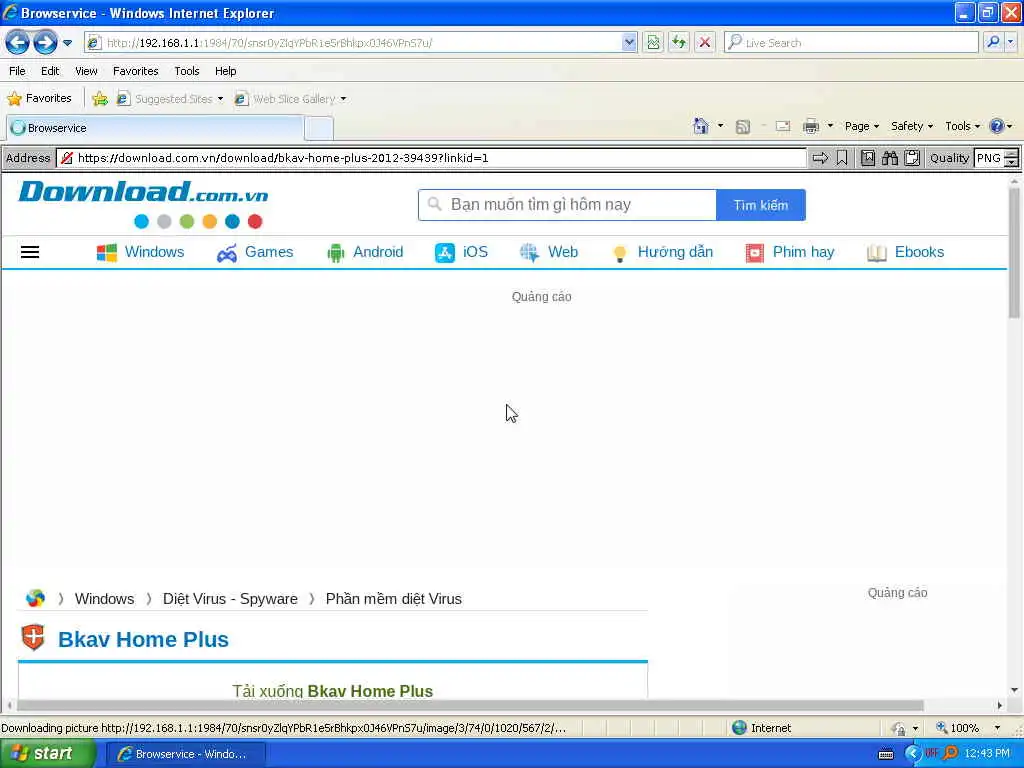Click the Download.com.vn logo
1024x768 pixels.
(x=144, y=203)
